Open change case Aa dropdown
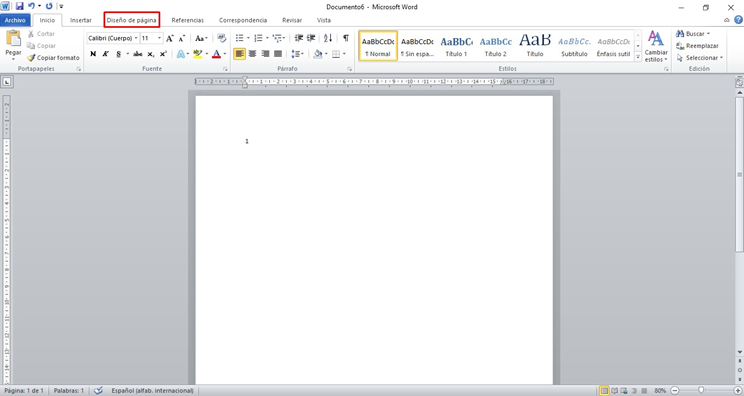 tap(201, 38)
